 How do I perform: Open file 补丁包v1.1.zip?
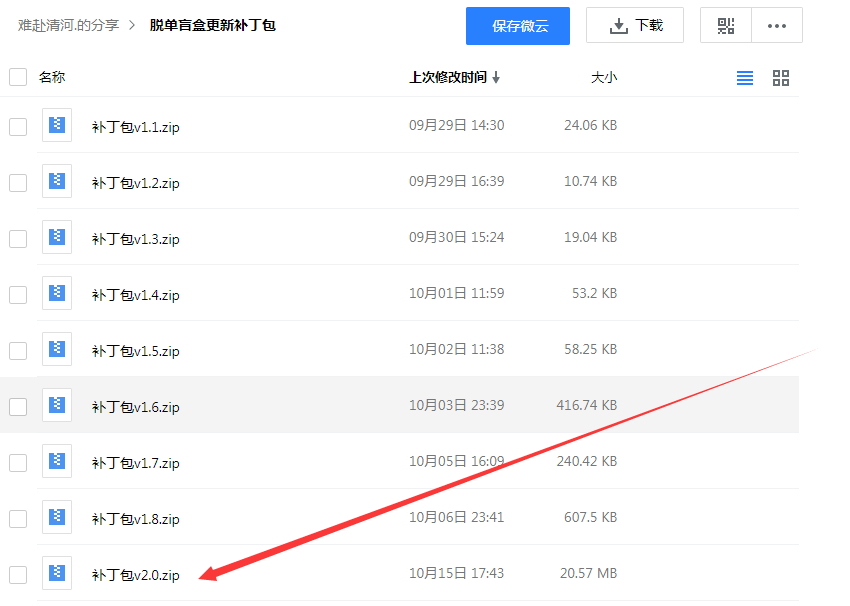pos(136,127)
